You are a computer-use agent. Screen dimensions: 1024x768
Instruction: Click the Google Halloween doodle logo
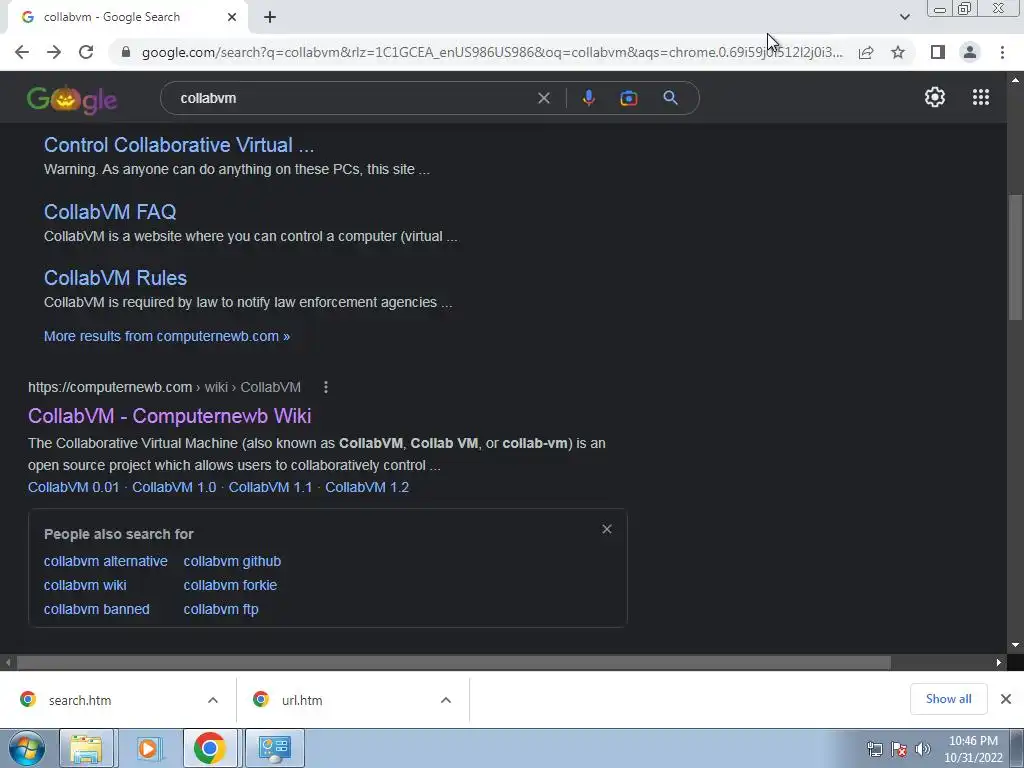pyautogui.click(x=72, y=99)
